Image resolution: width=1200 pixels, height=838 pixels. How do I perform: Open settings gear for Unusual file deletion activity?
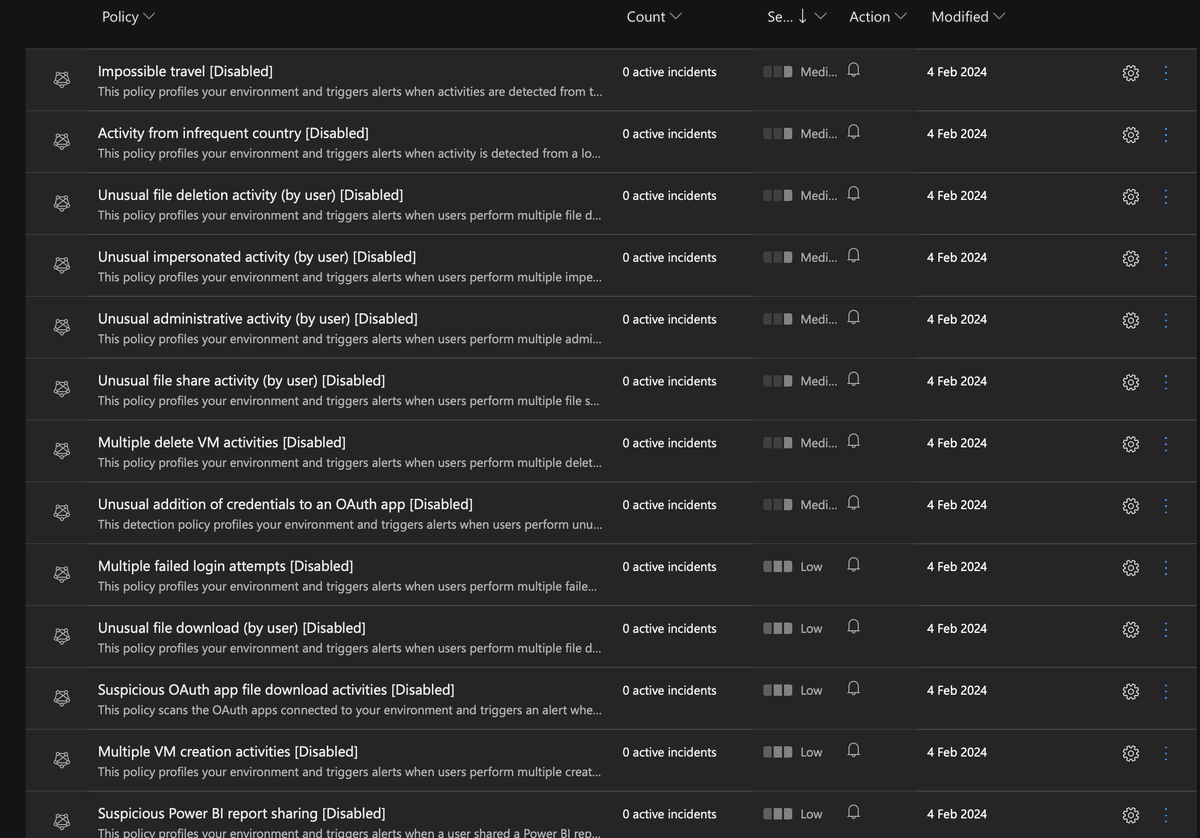1131,197
